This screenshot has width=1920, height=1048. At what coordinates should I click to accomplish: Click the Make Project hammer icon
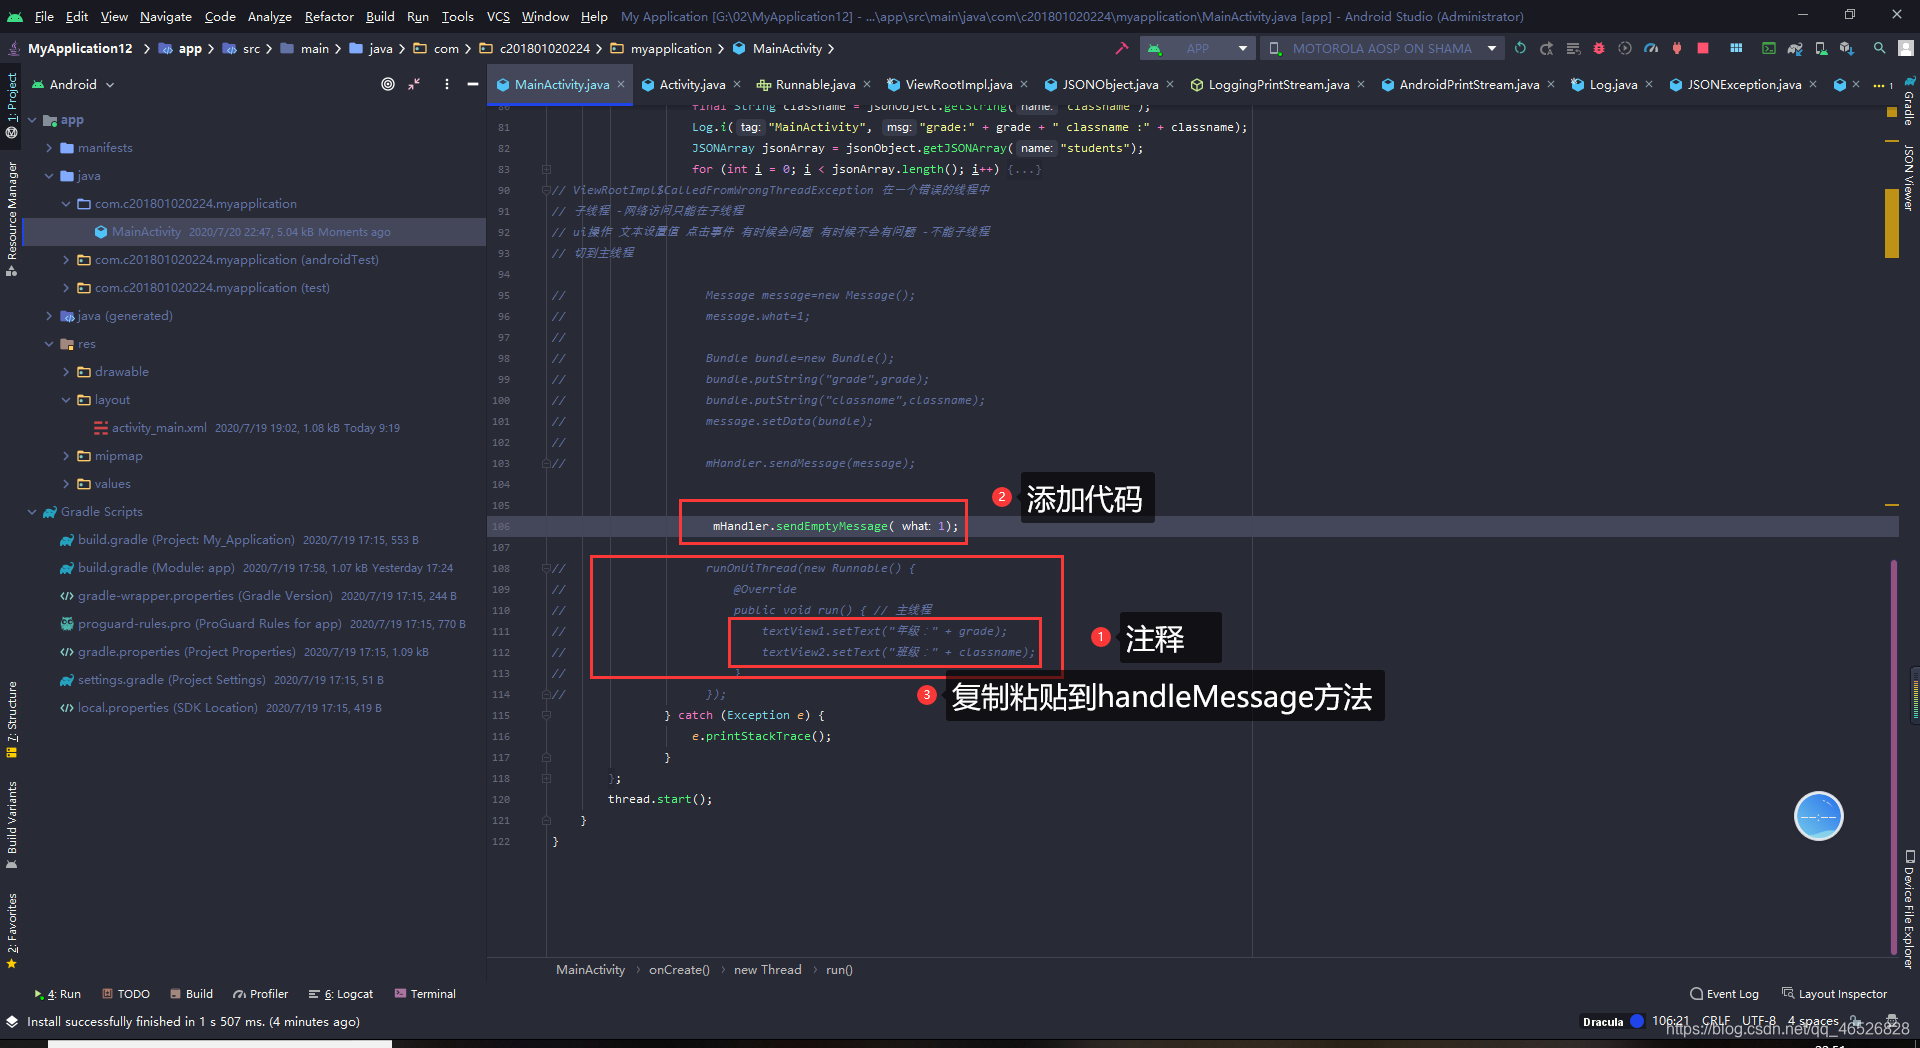[x=1121, y=48]
